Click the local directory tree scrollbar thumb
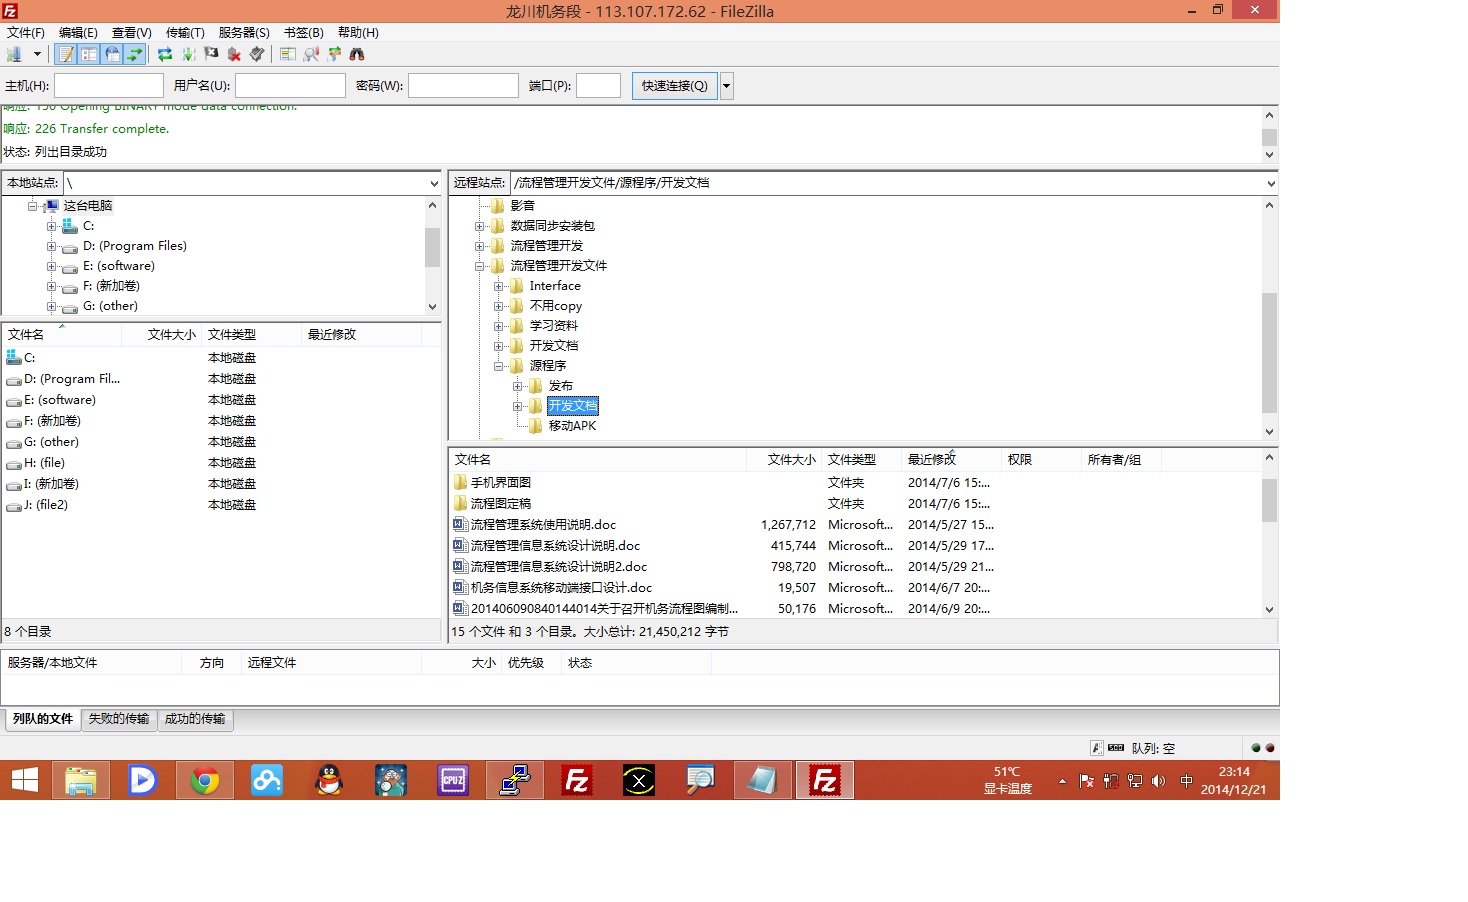 432,248
